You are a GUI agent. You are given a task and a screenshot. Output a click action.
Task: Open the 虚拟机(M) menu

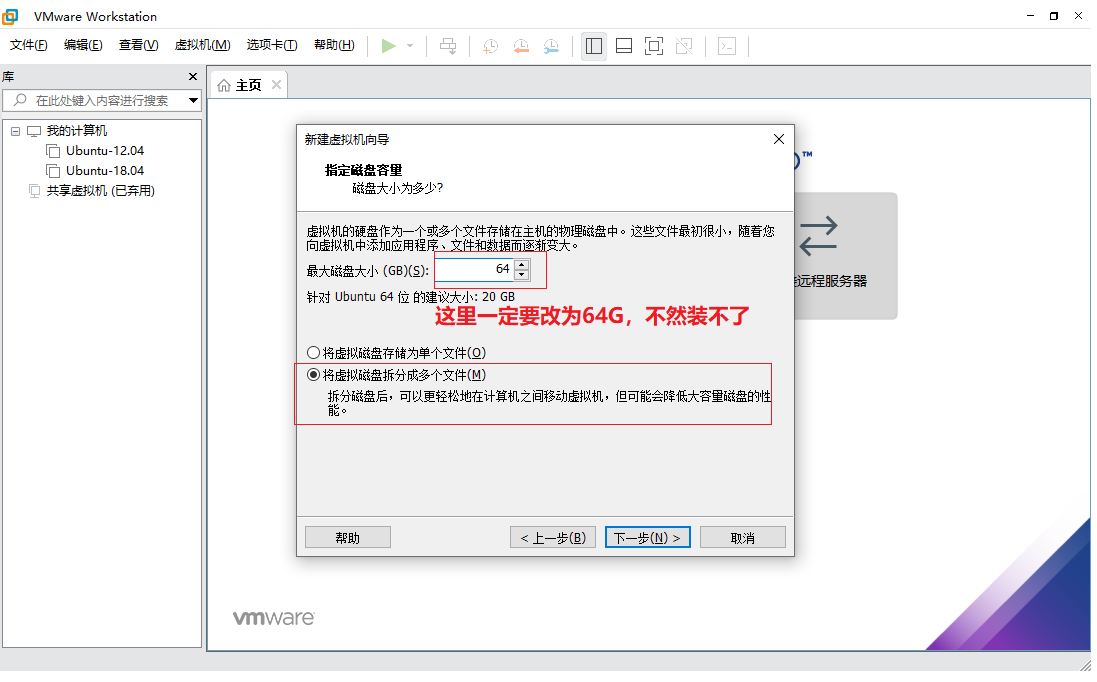coord(202,45)
